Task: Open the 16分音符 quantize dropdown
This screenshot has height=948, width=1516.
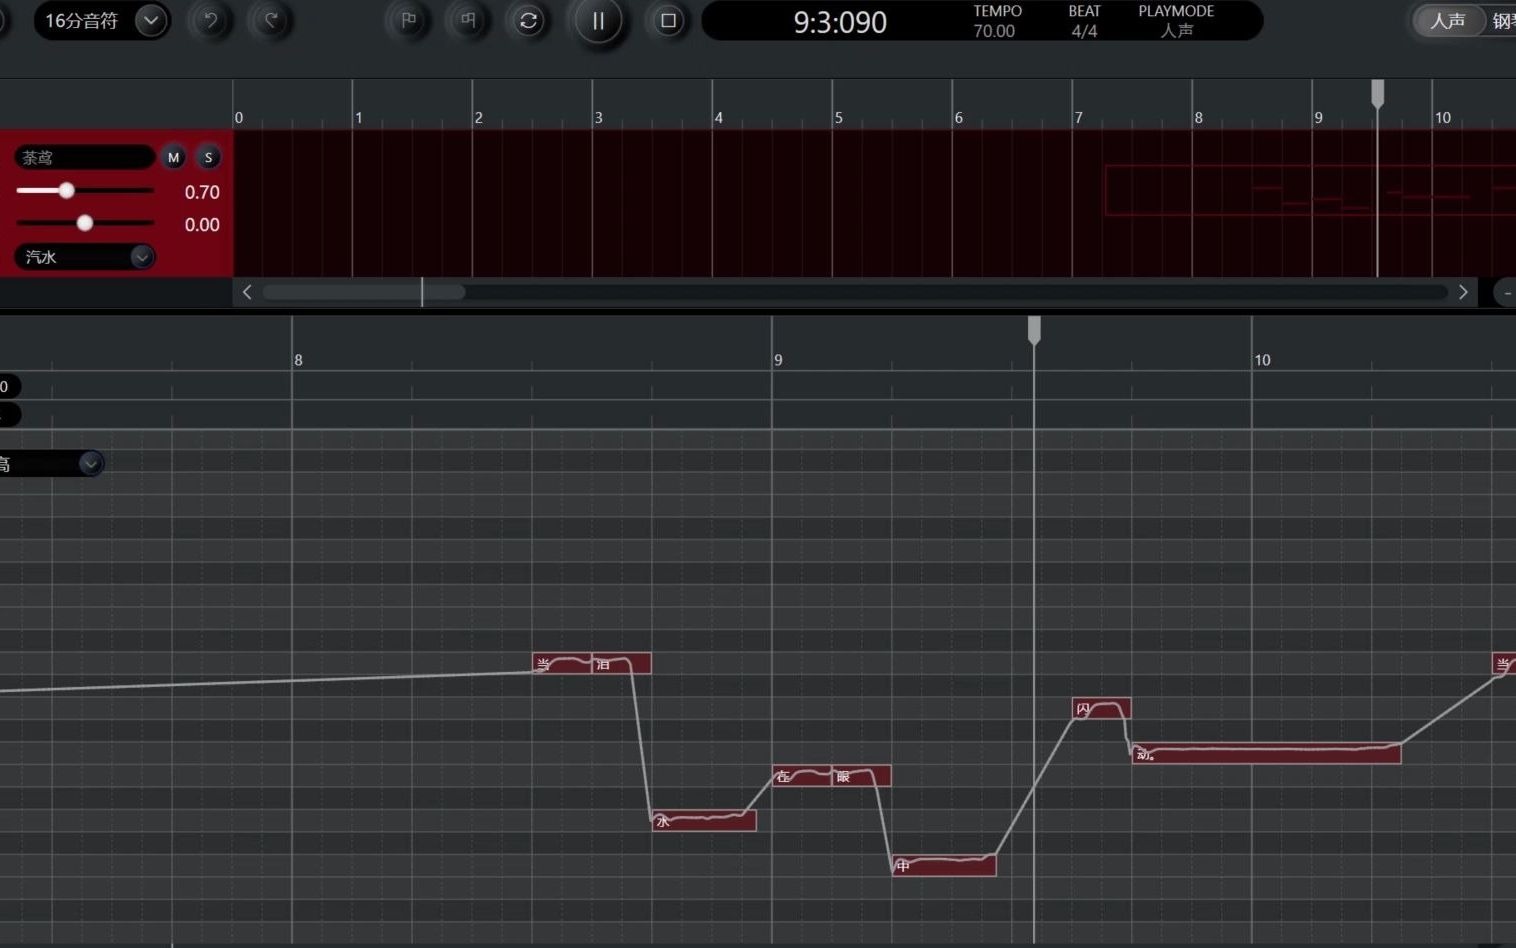Action: tap(151, 21)
